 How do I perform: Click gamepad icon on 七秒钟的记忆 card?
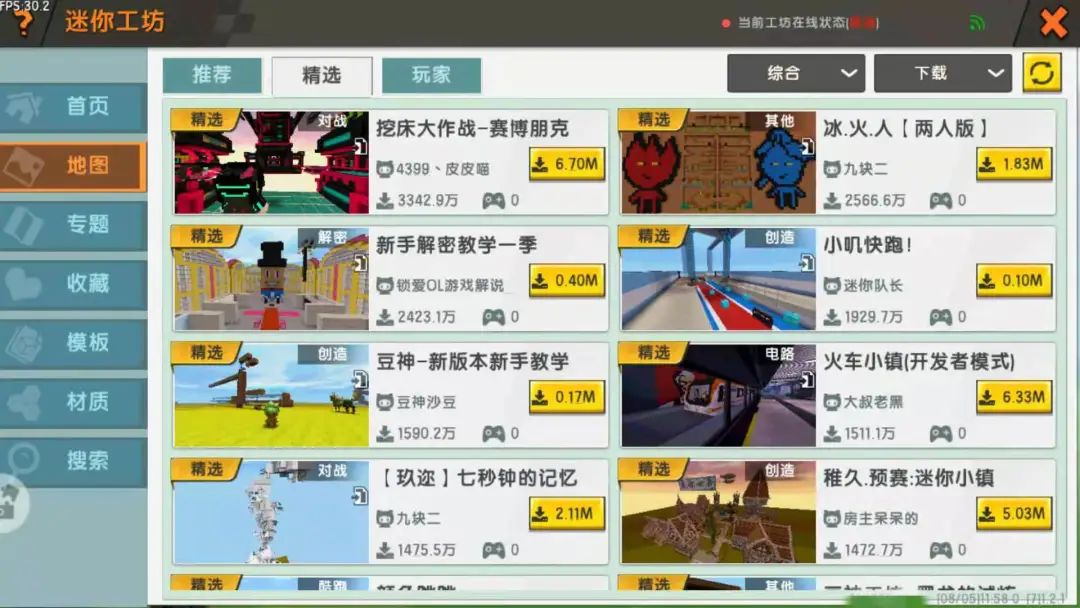click(493, 550)
